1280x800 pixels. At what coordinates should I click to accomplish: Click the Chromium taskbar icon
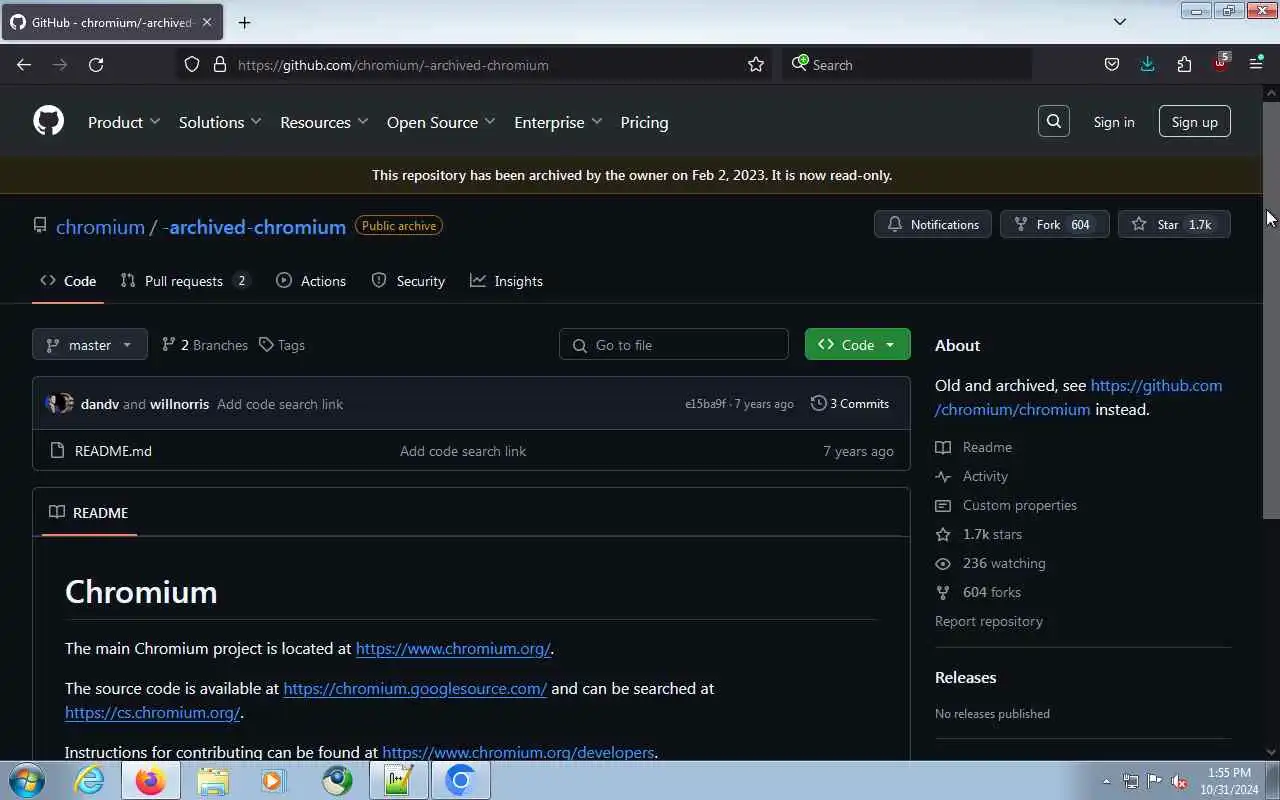(460, 780)
